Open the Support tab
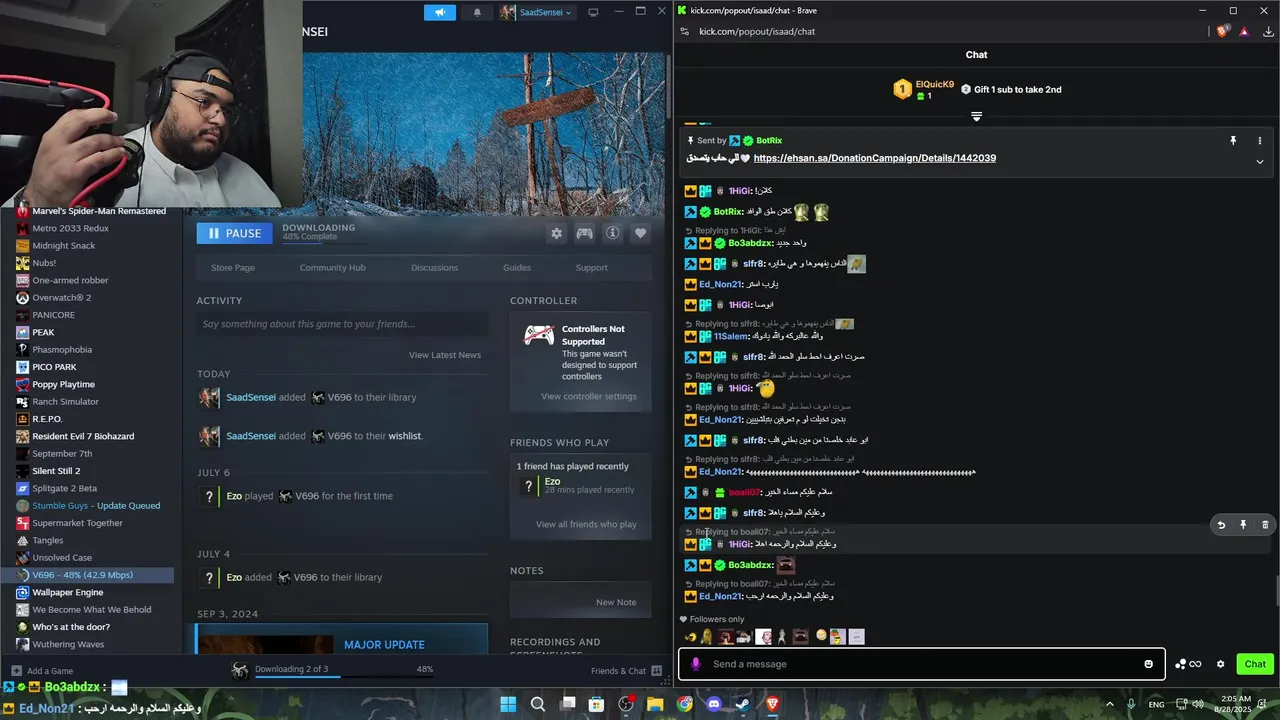Screen dimensions: 1280x720 click(x=591, y=267)
